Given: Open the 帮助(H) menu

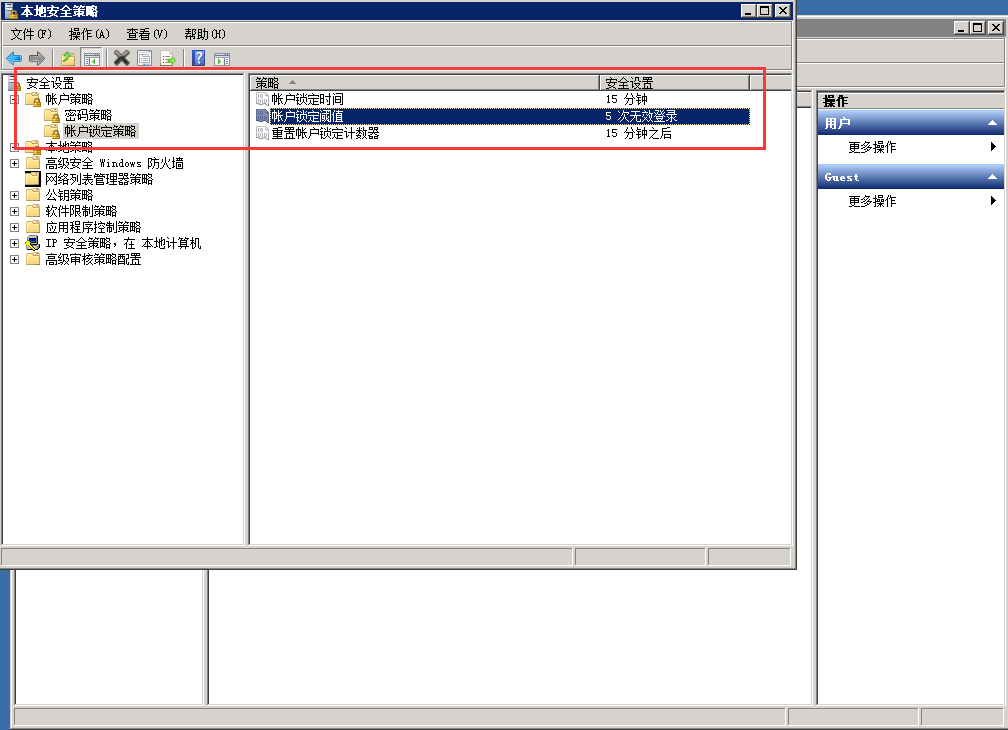Looking at the screenshot, I should coord(205,34).
